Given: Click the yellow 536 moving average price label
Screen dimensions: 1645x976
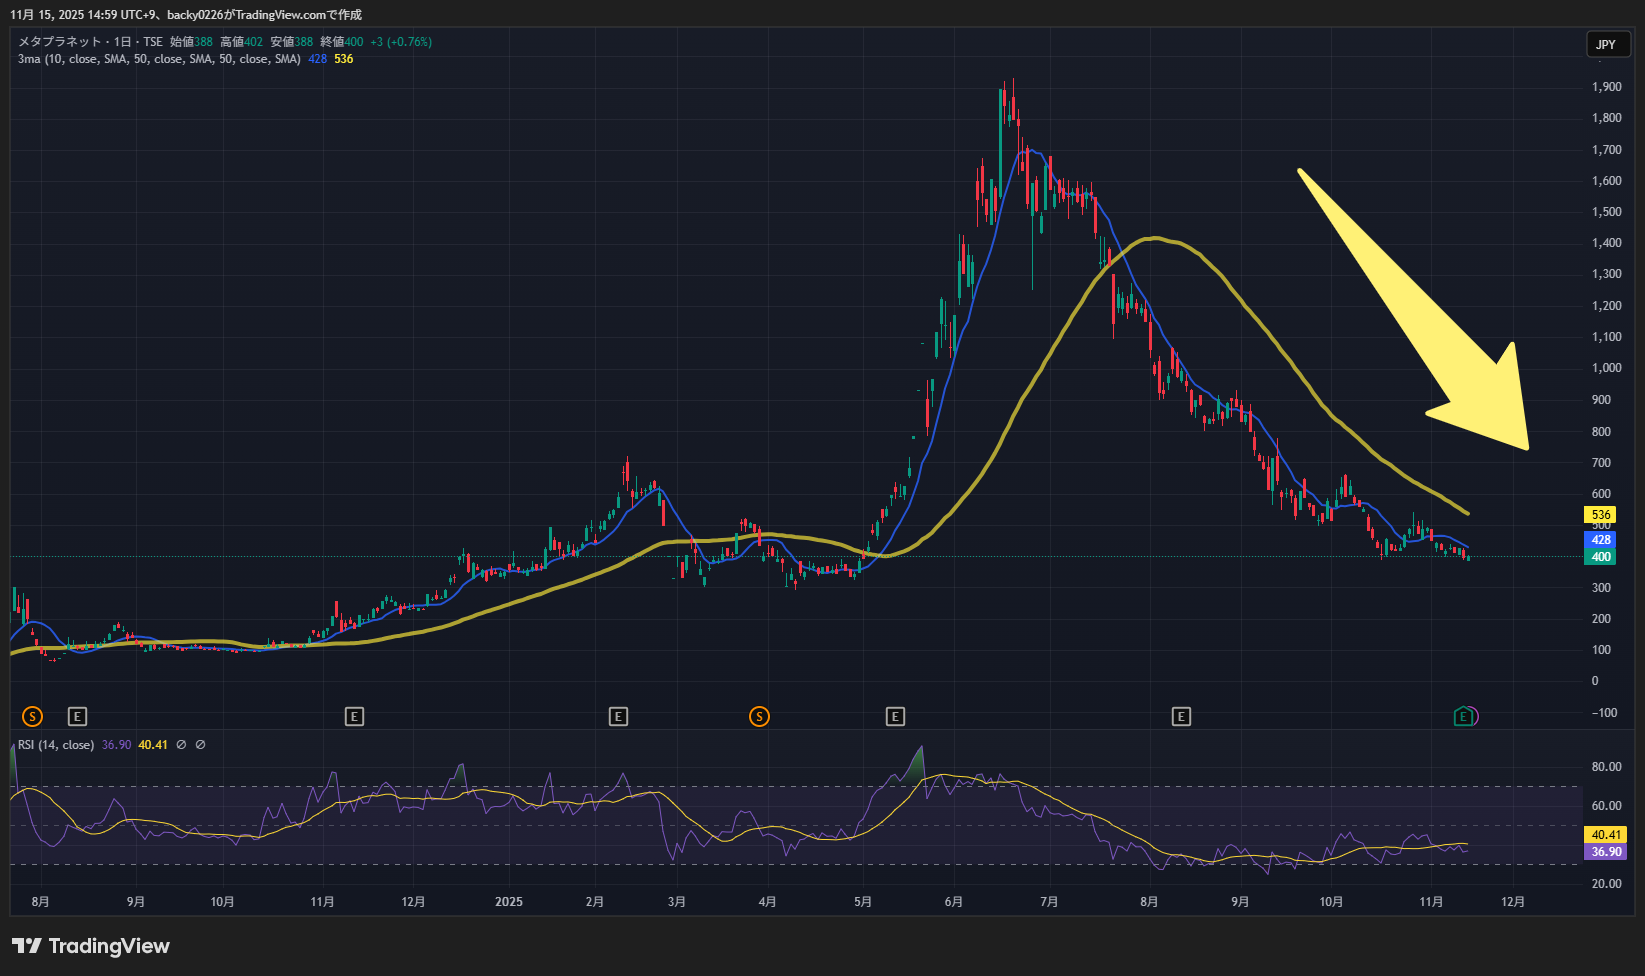Looking at the screenshot, I should pyautogui.click(x=1601, y=515).
